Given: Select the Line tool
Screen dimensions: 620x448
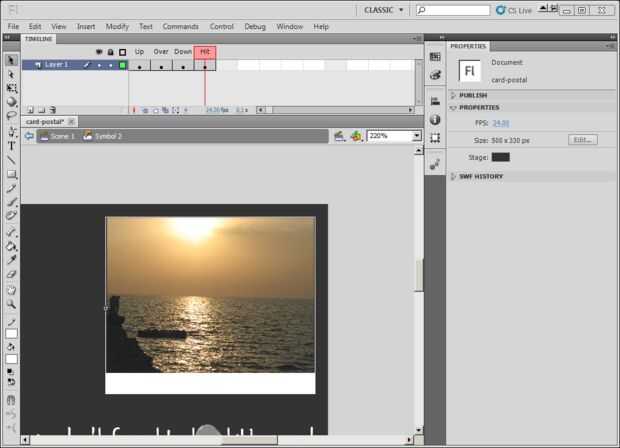Looking at the screenshot, I should [11, 160].
